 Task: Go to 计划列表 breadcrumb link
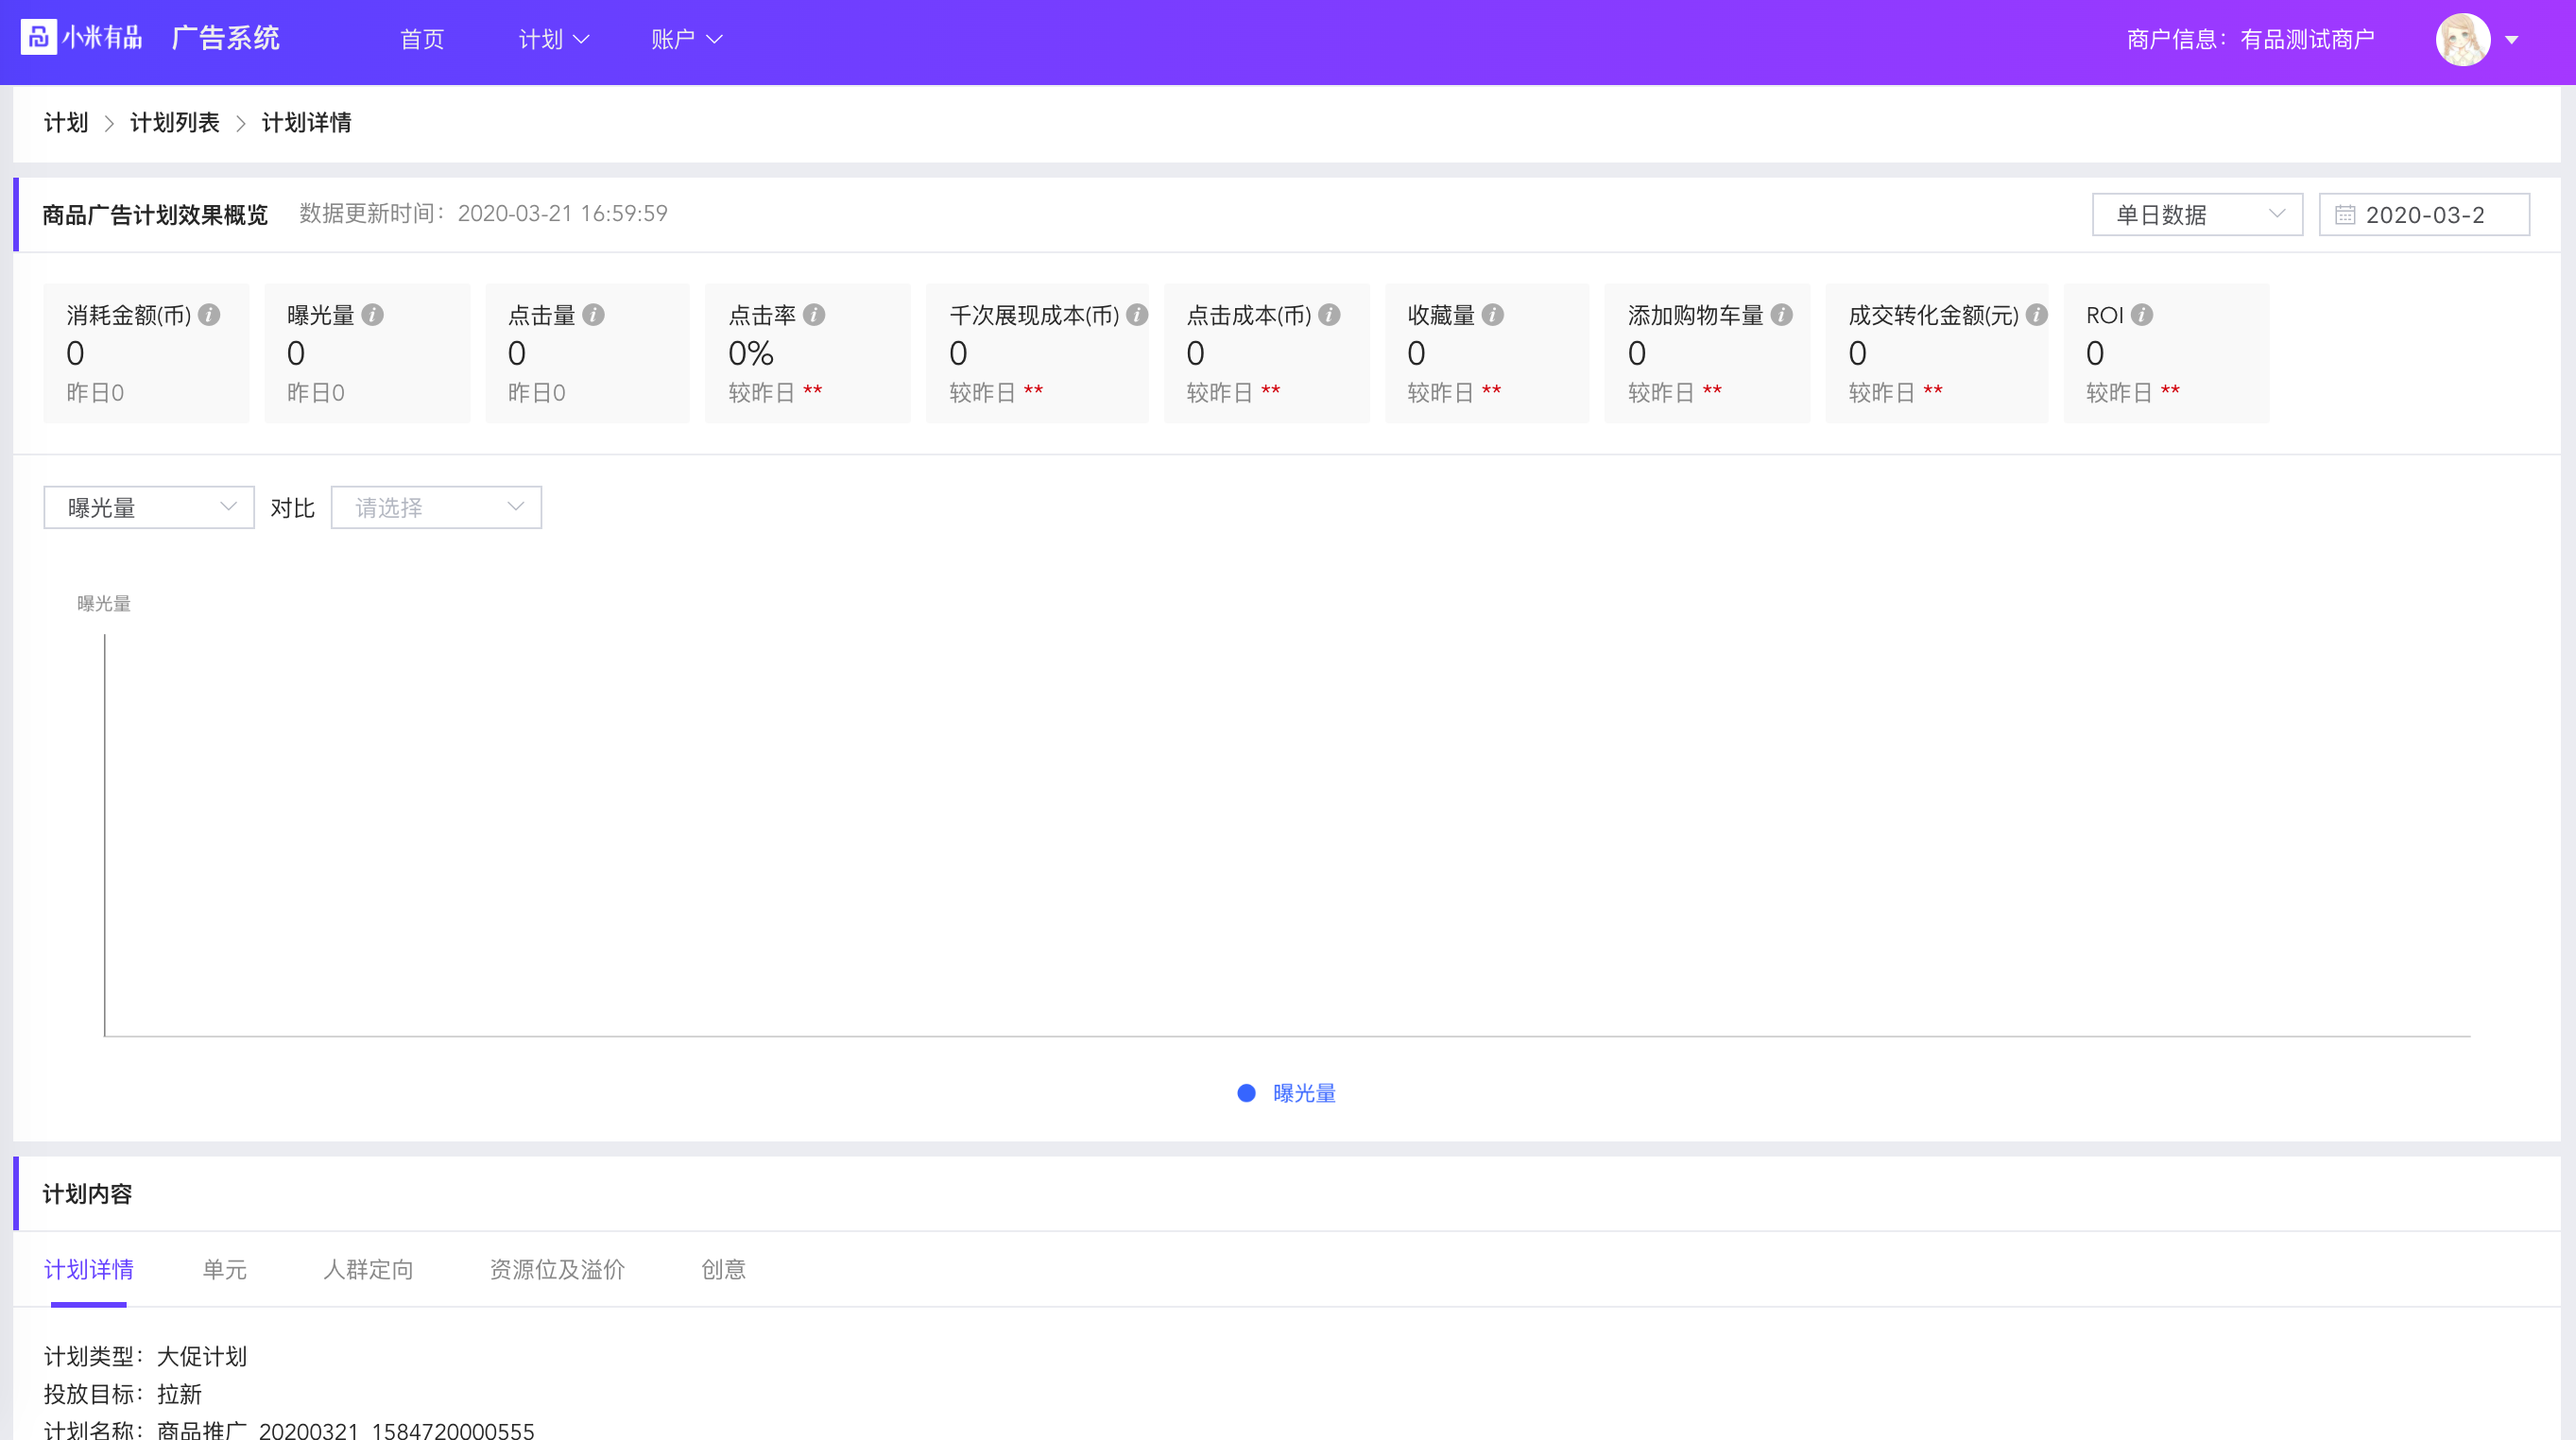click(x=175, y=123)
